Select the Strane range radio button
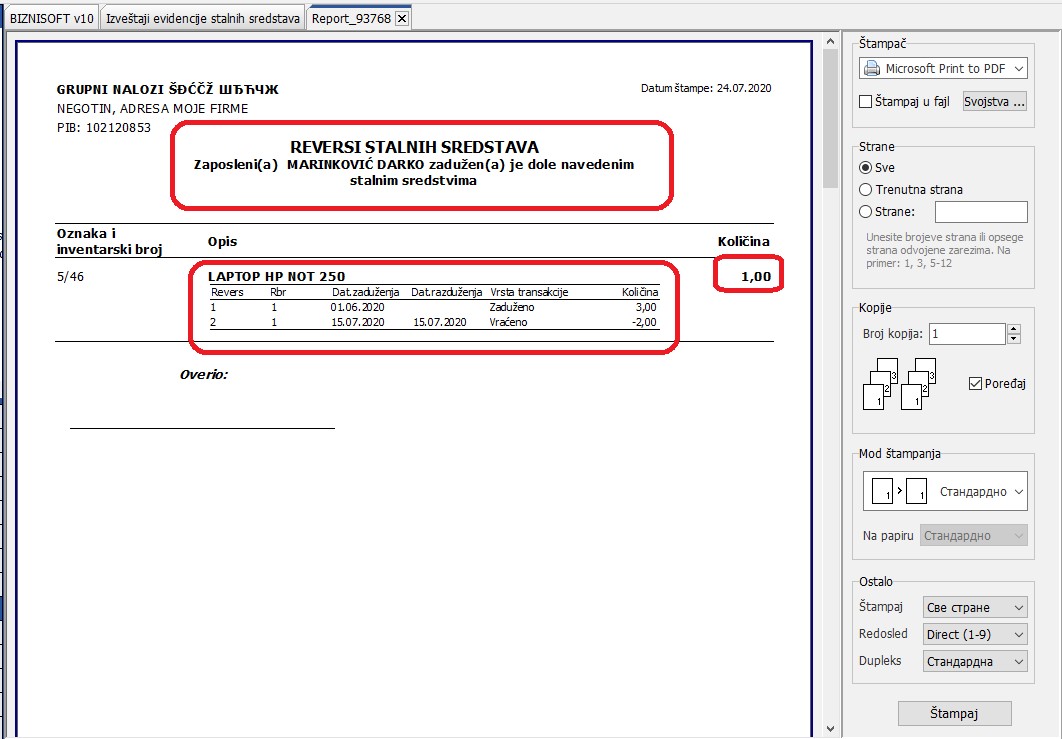This screenshot has height=739, width=1062. point(865,211)
